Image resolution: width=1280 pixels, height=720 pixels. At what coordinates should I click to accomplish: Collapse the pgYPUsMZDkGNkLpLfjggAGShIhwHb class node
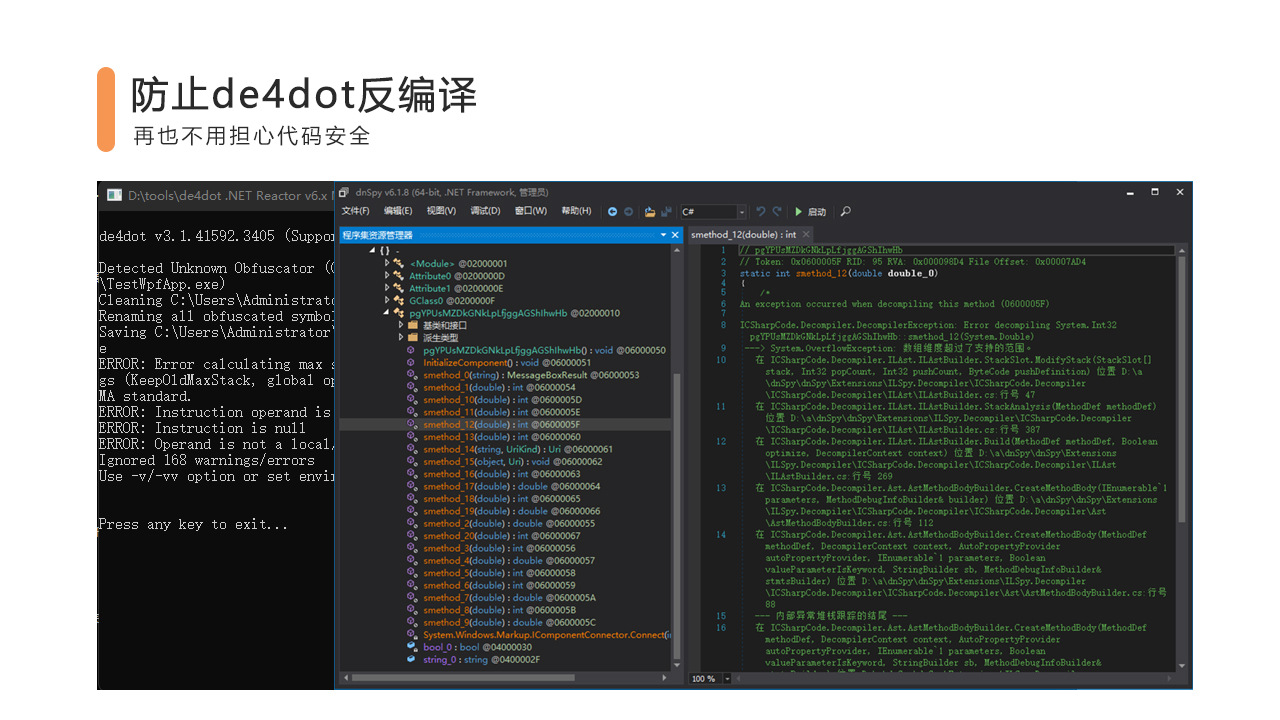(387, 313)
